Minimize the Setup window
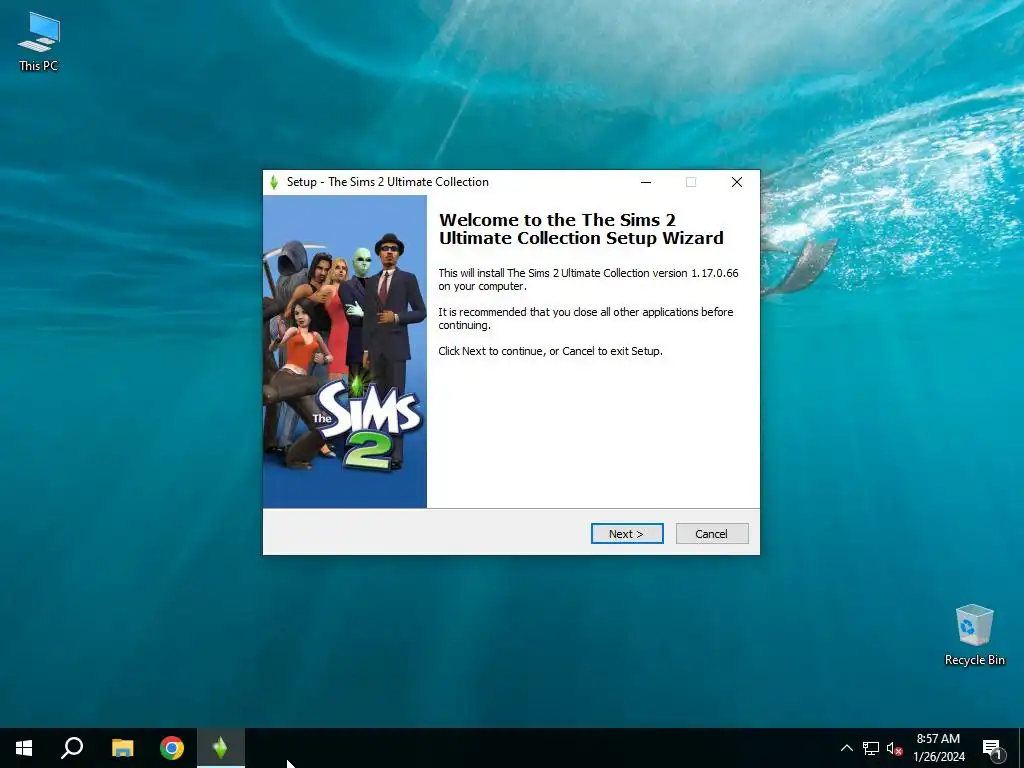This screenshot has width=1024, height=768. (x=646, y=182)
